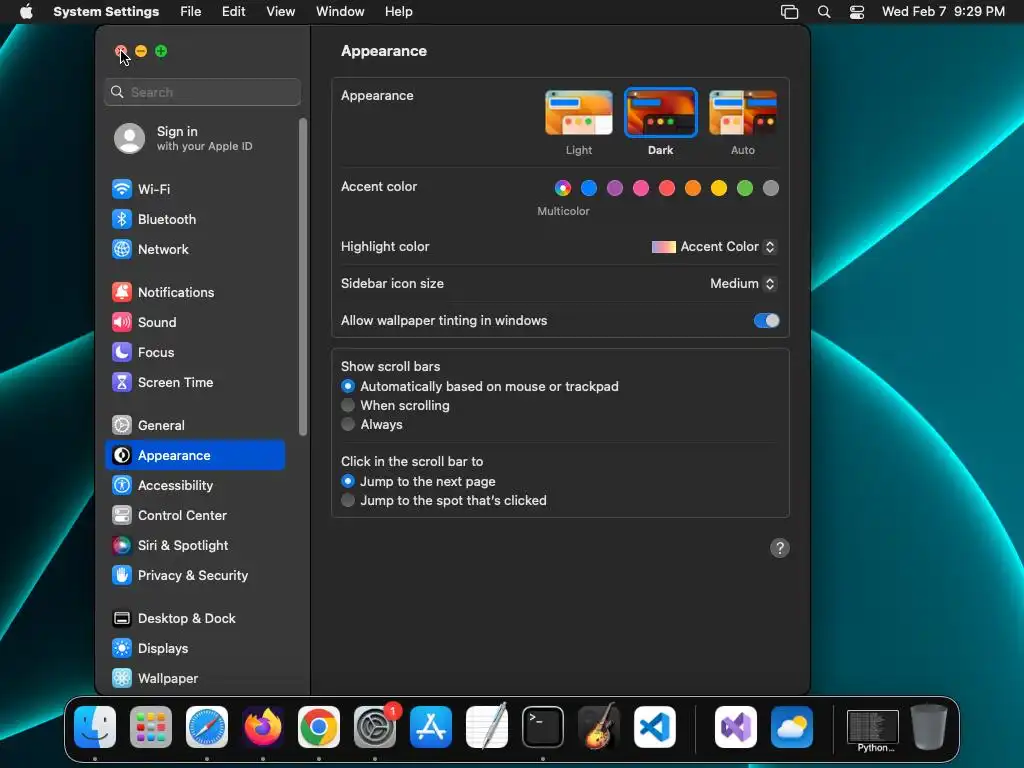Open Bluetooth settings in sidebar
The width and height of the screenshot is (1024, 768).
click(195, 219)
